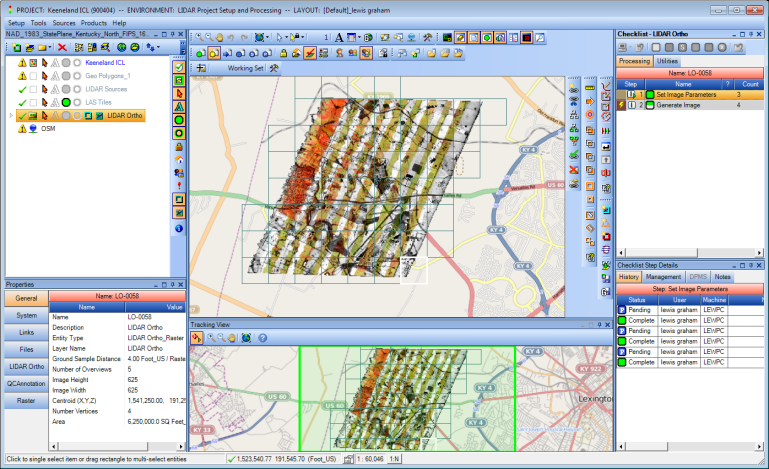Screen dimensions: 769x469
Task: Click the globe zoom-extent icon in Tracking View
Action: (x=247, y=338)
